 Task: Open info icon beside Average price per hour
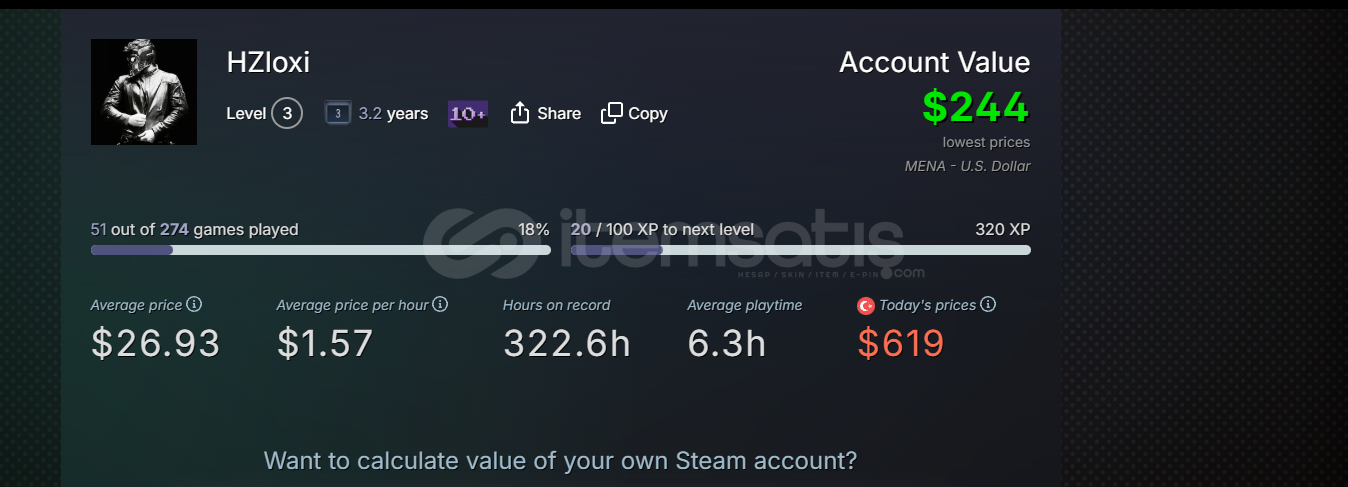pos(440,304)
